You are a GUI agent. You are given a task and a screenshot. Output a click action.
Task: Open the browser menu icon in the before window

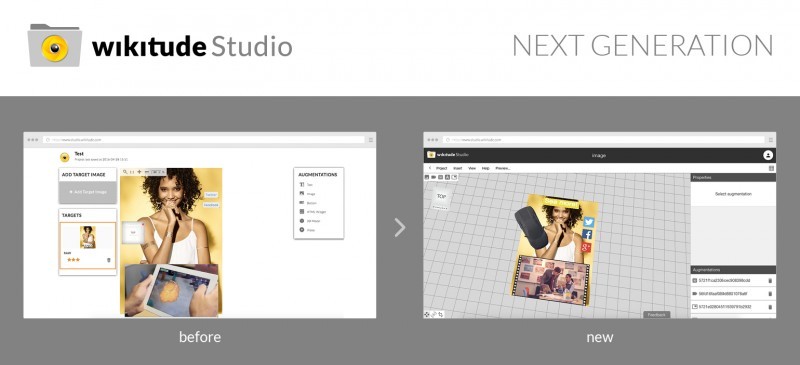tap(371, 139)
